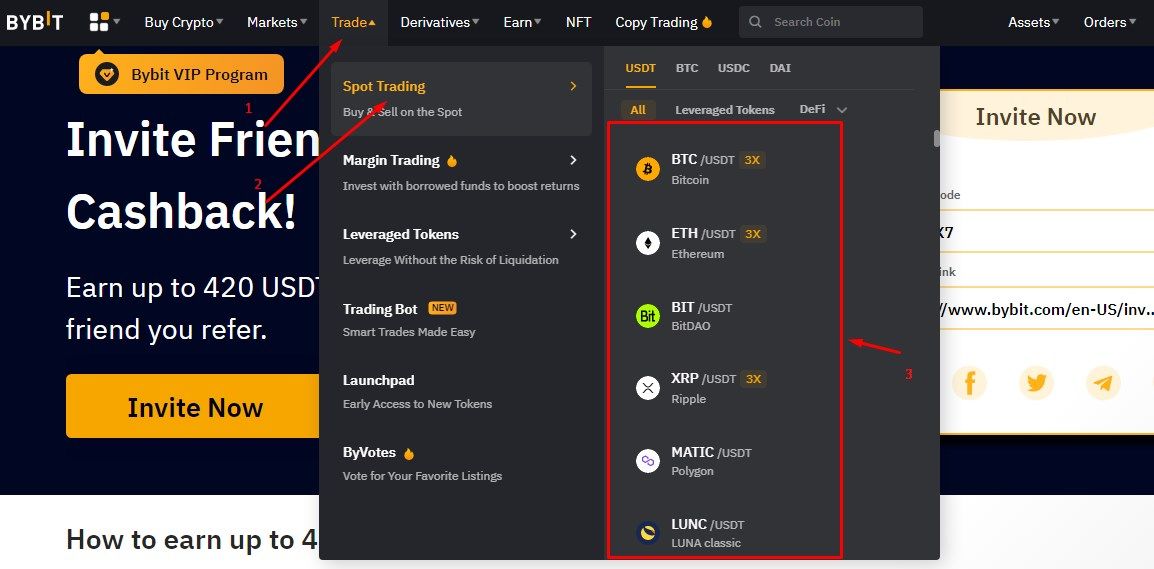Click the Bybit logo
Viewport: 1154px width, 569px height.
tap(35, 22)
